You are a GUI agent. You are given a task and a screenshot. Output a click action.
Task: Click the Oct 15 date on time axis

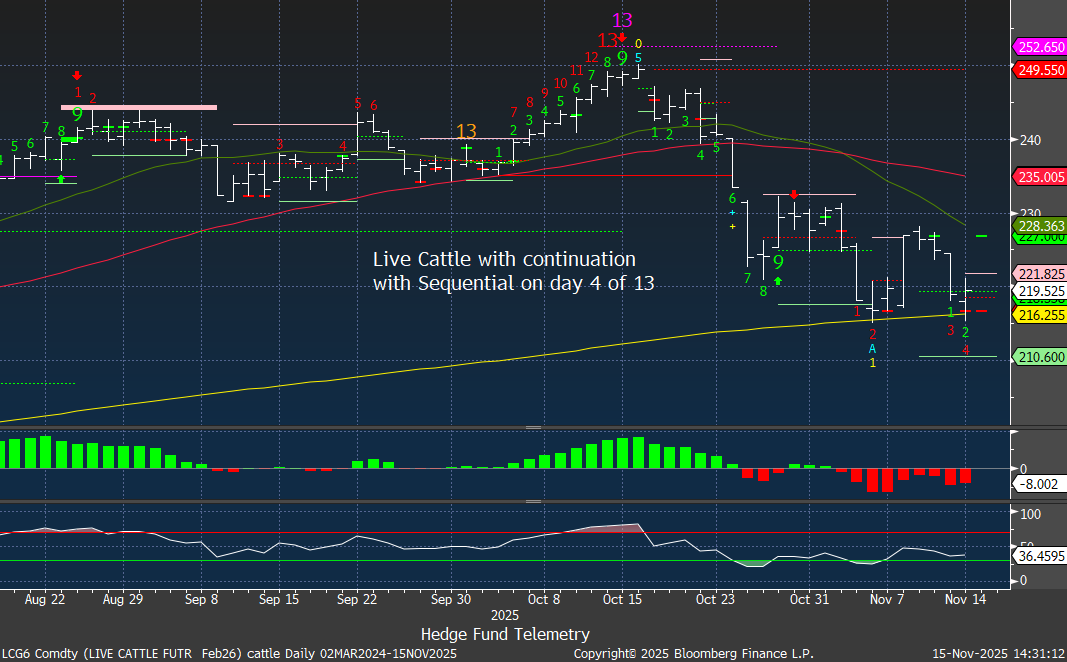(622, 599)
